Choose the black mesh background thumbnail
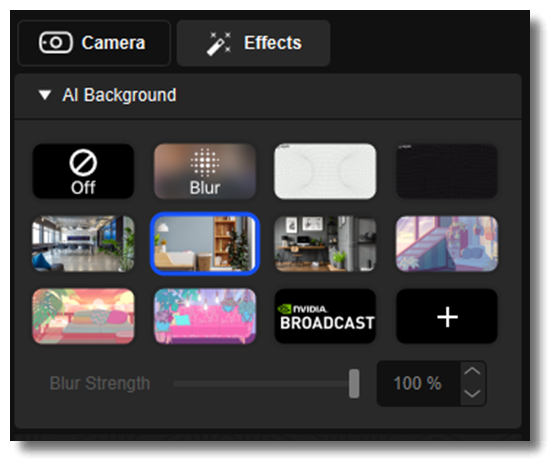 pos(447,171)
